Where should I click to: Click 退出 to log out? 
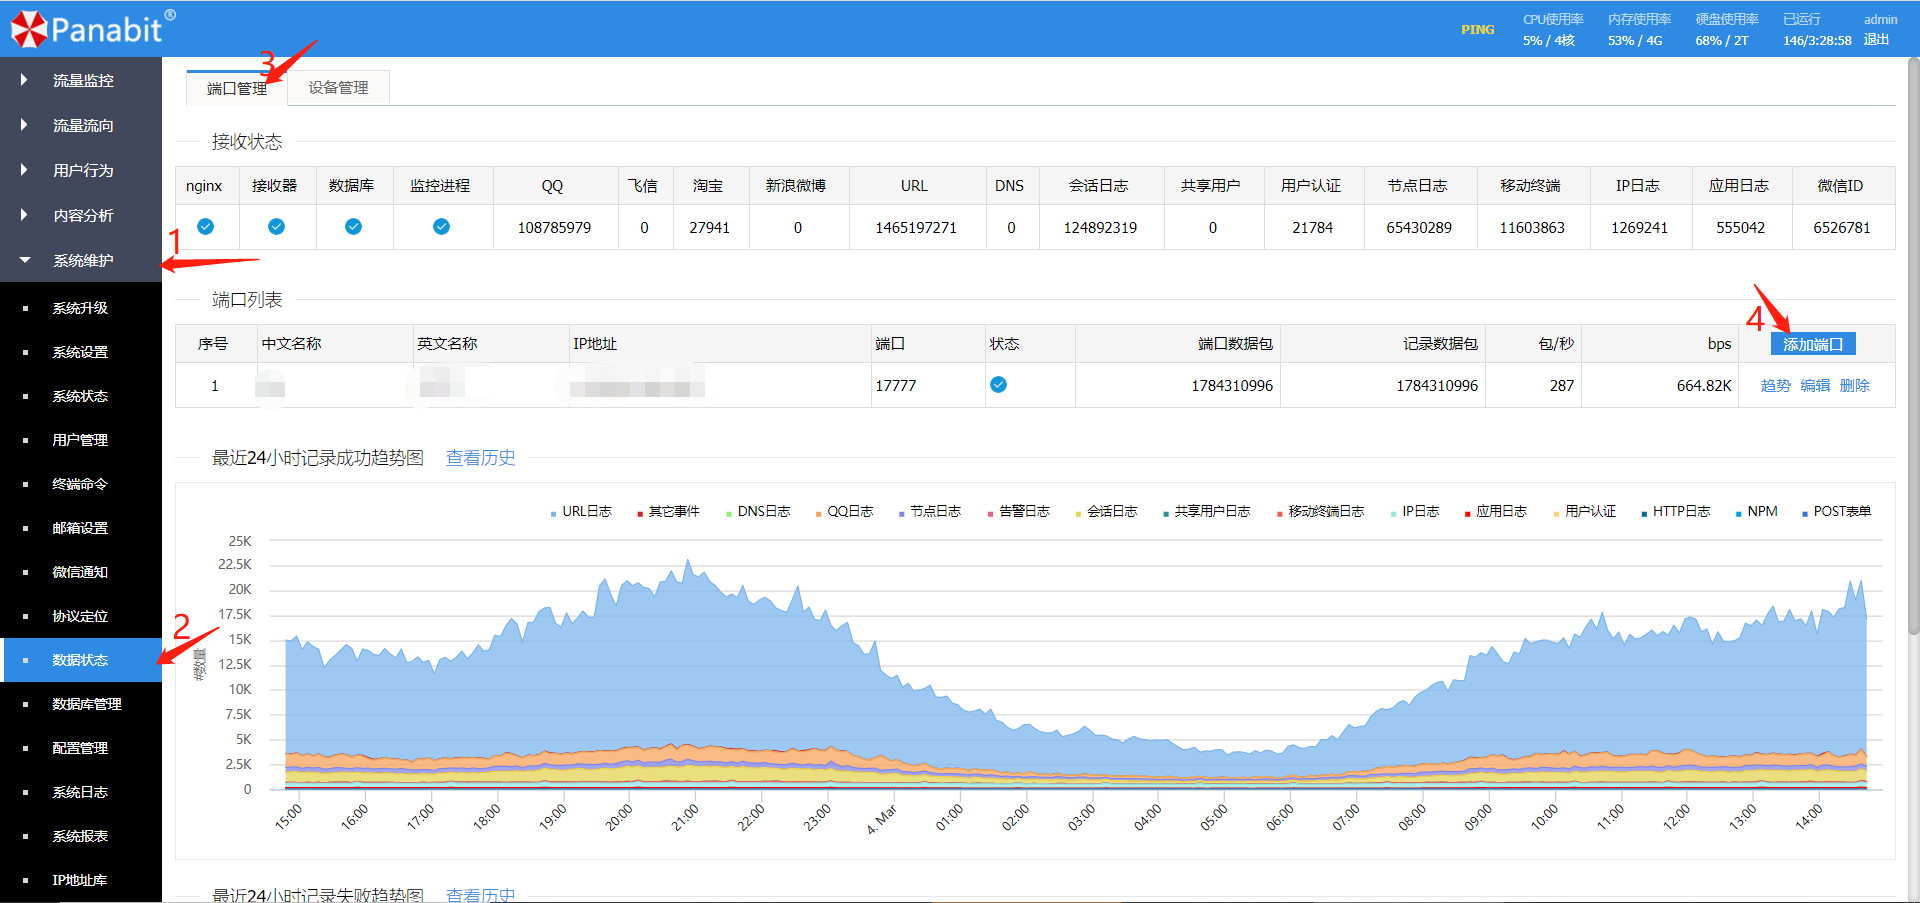1876,40
